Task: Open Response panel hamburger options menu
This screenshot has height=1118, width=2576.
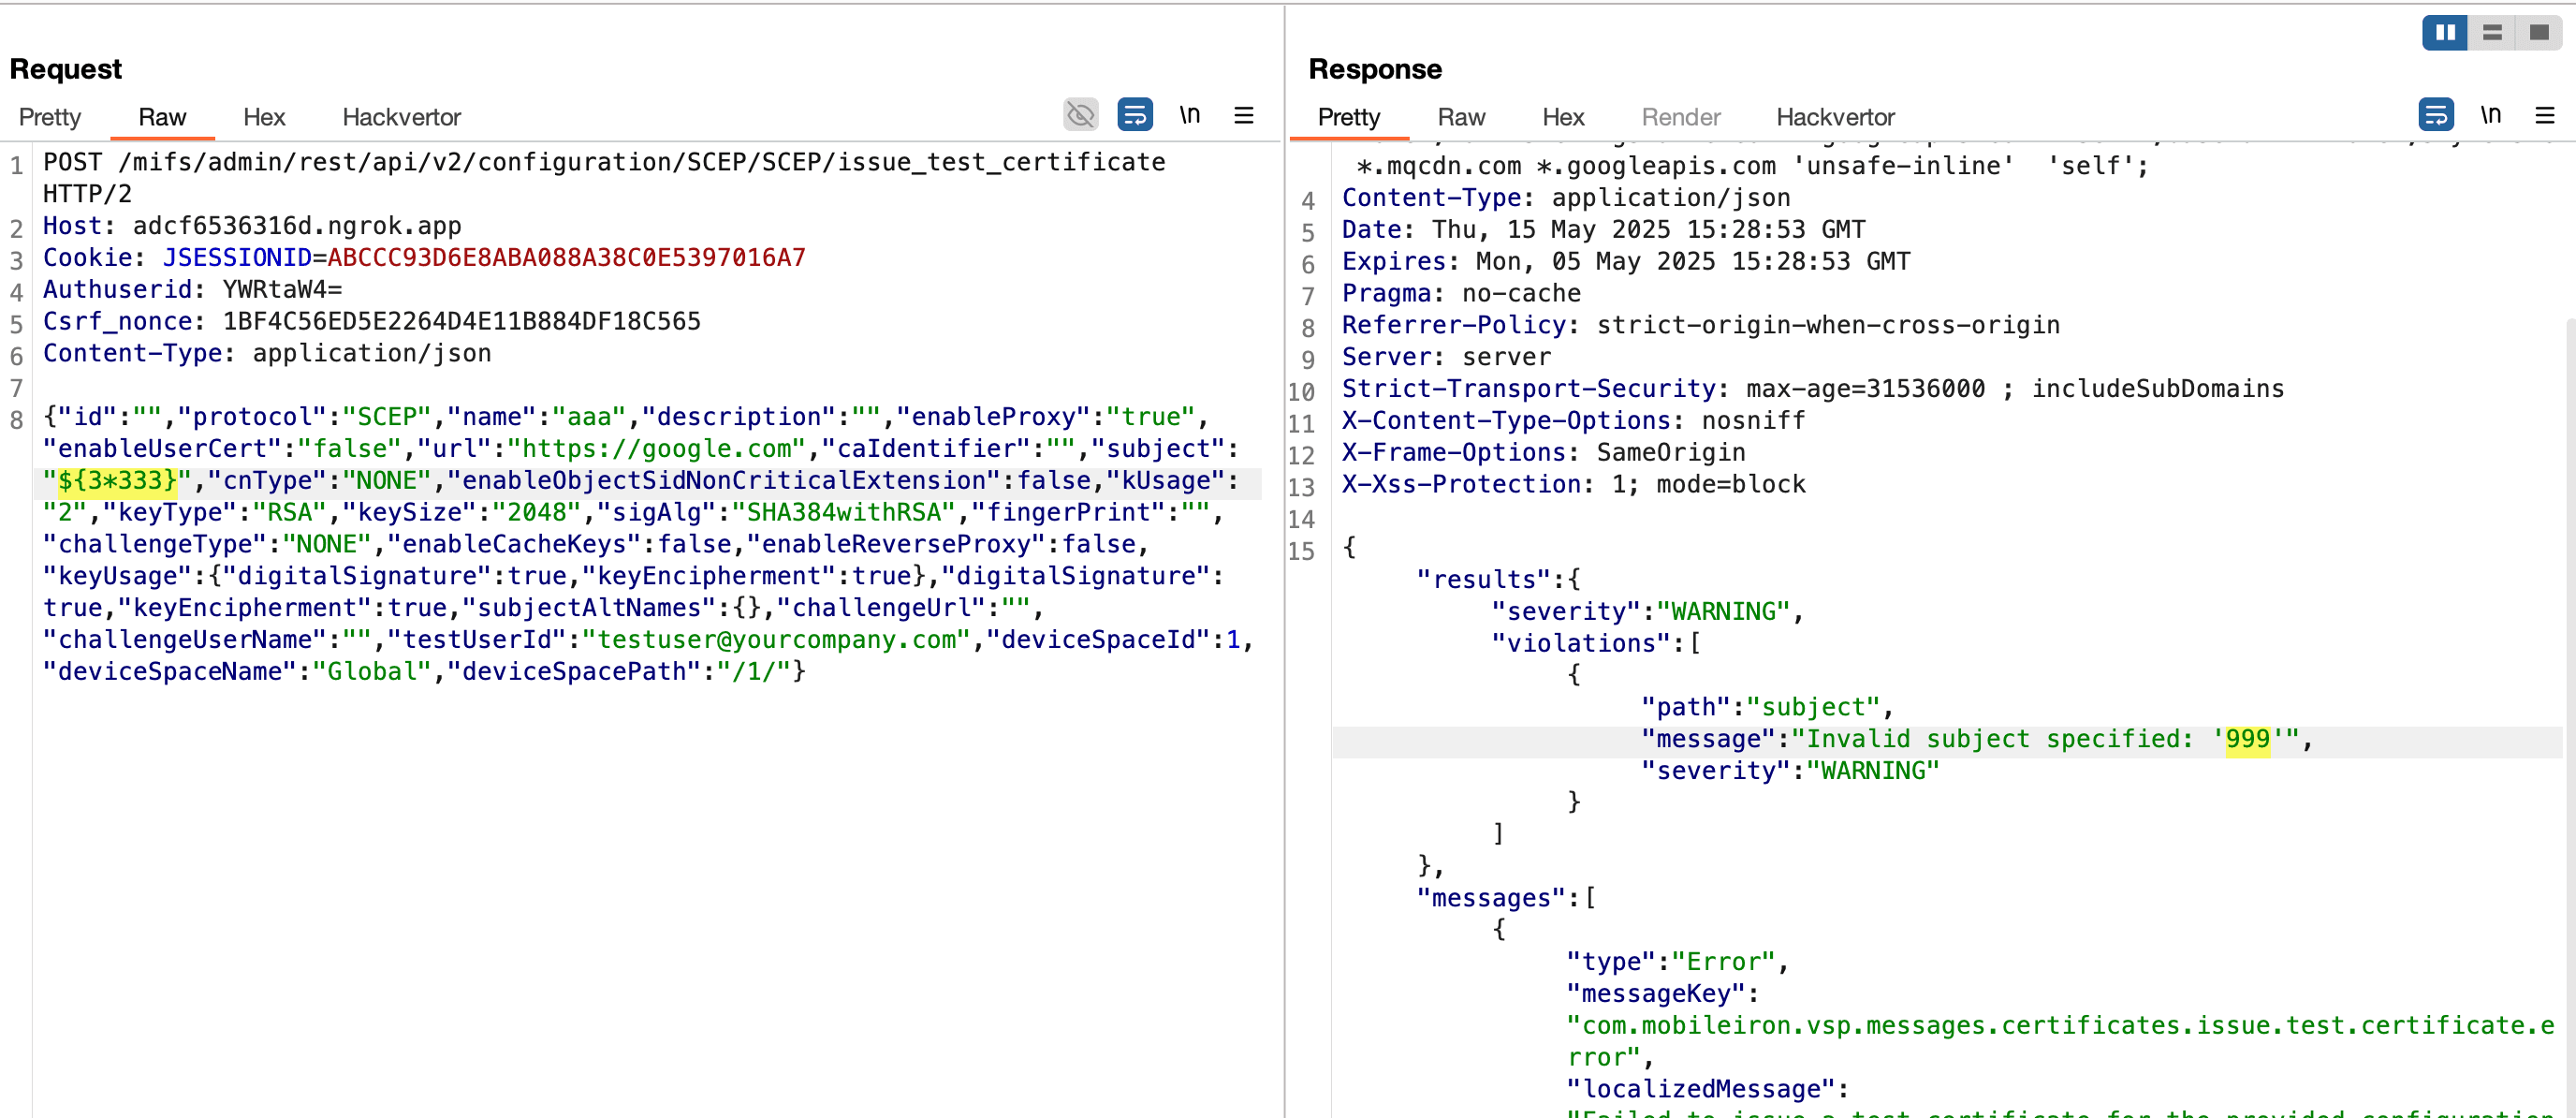Action: 2544,115
